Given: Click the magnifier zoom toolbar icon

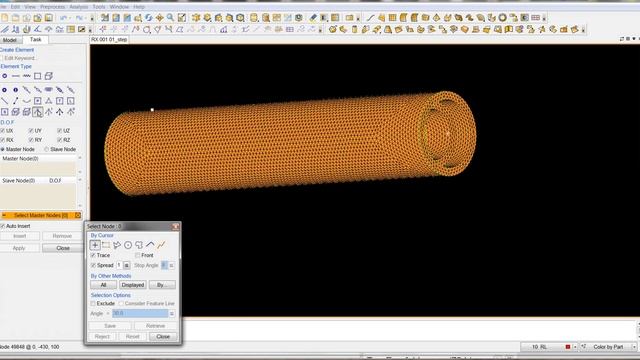Looking at the screenshot, I should click(x=171, y=18).
